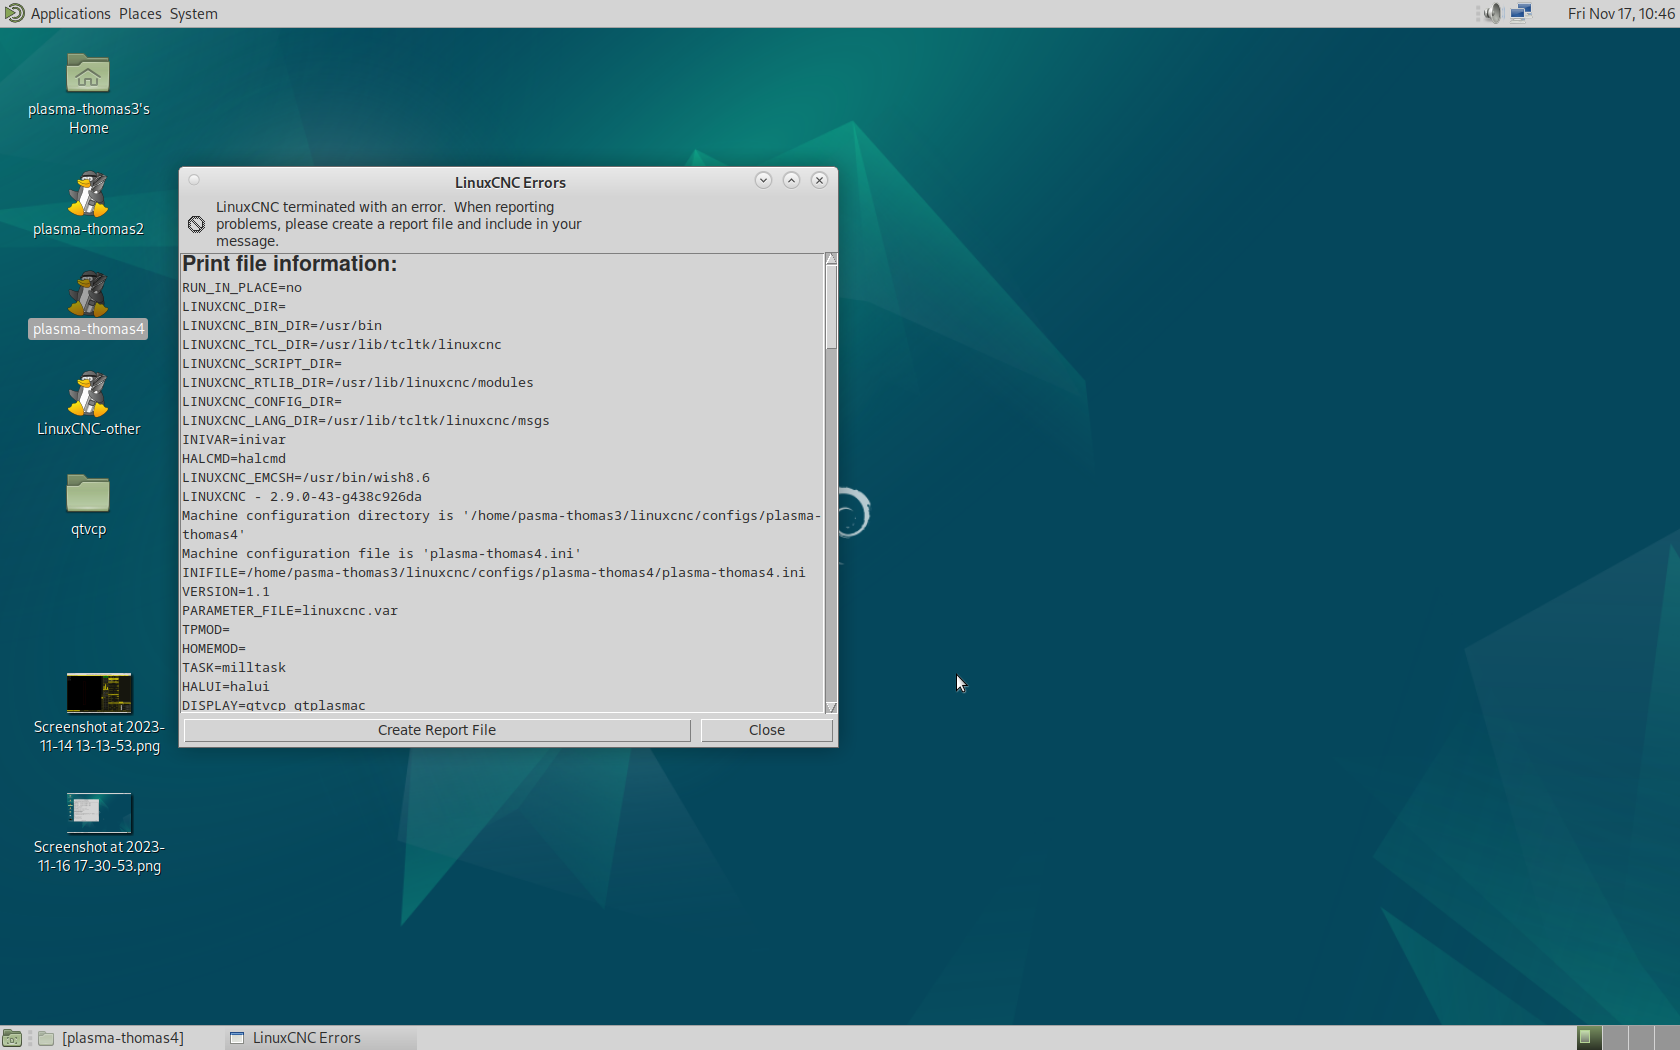This screenshot has width=1680, height=1050.
Task: Click the version line 'LINUXCNC - 2.9.0-43-g438c926da'
Action: click(302, 497)
